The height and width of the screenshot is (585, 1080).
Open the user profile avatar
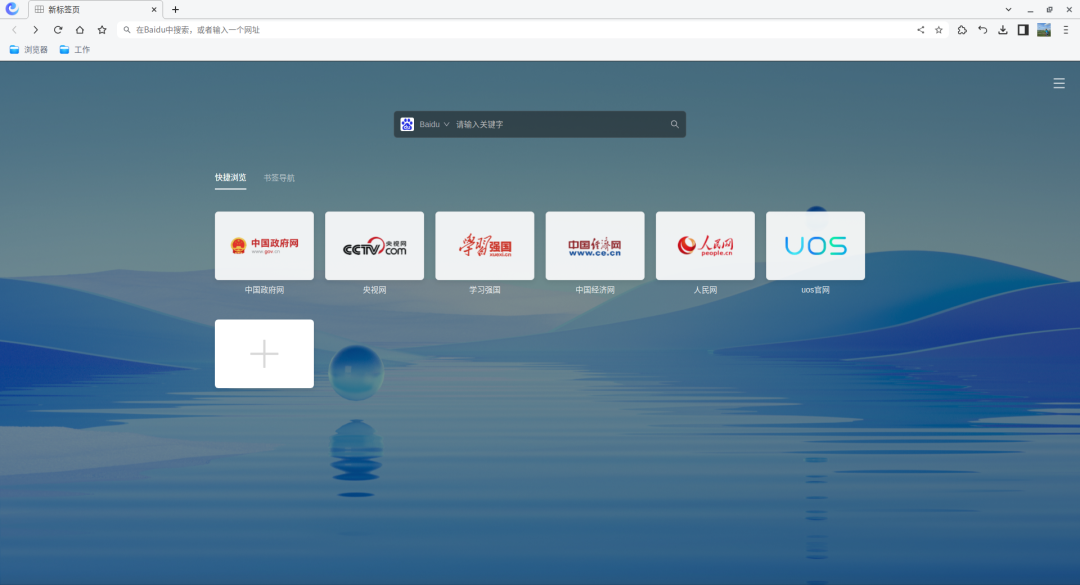(x=1044, y=30)
